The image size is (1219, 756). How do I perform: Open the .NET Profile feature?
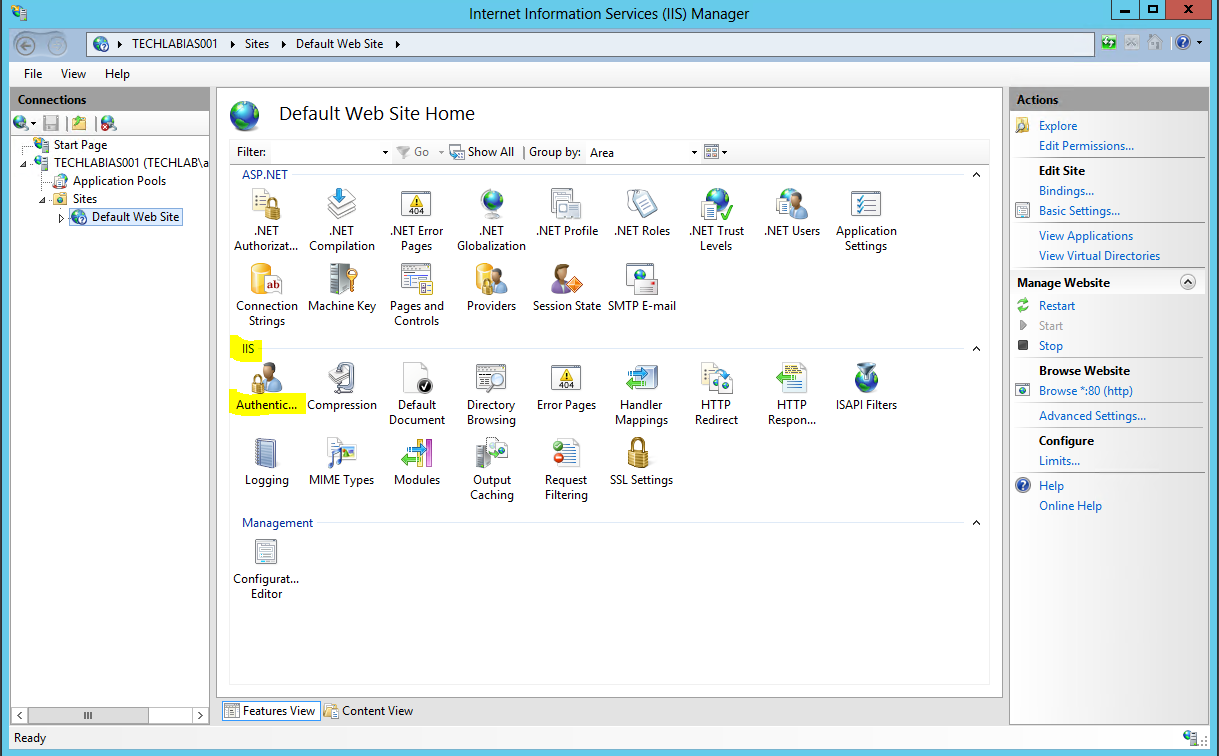pos(566,213)
